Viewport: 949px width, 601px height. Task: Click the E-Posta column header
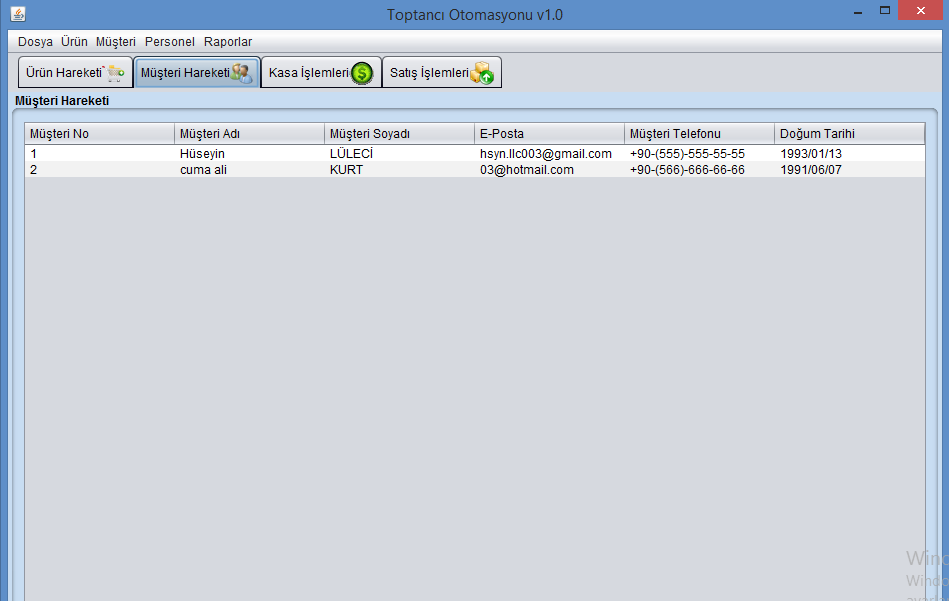[549, 134]
